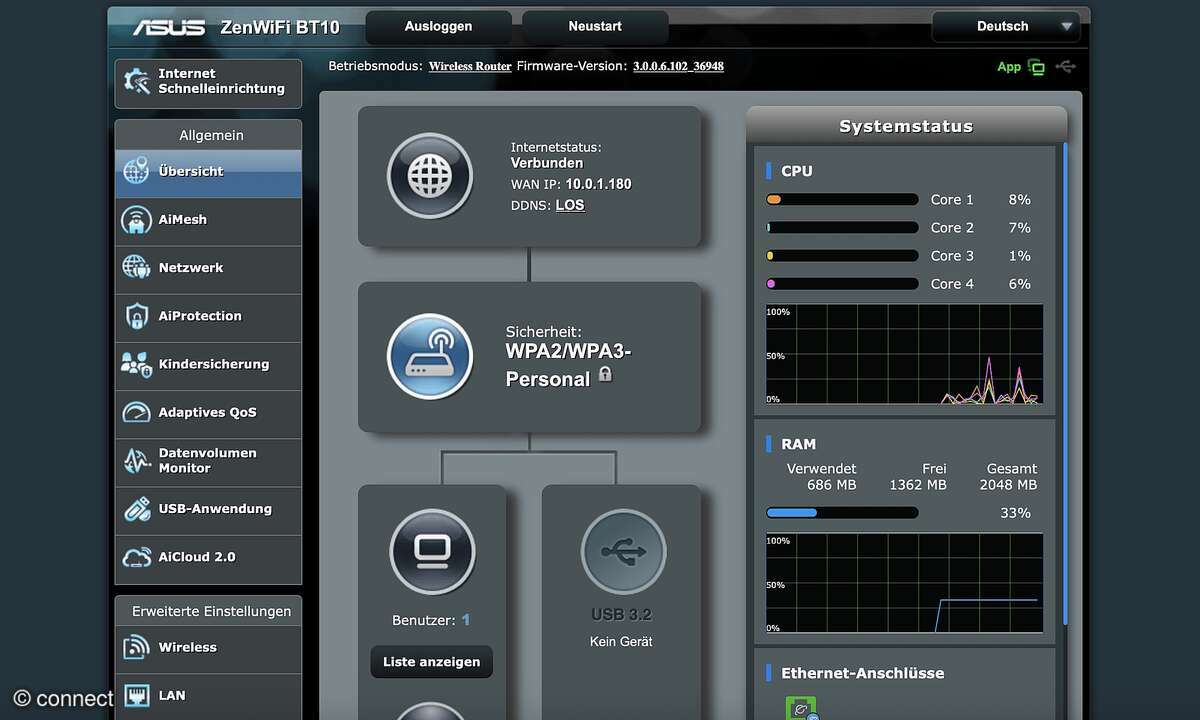Image resolution: width=1200 pixels, height=720 pixels.
Task: Click the CPU usage graph
Action: tap(904, 355)
